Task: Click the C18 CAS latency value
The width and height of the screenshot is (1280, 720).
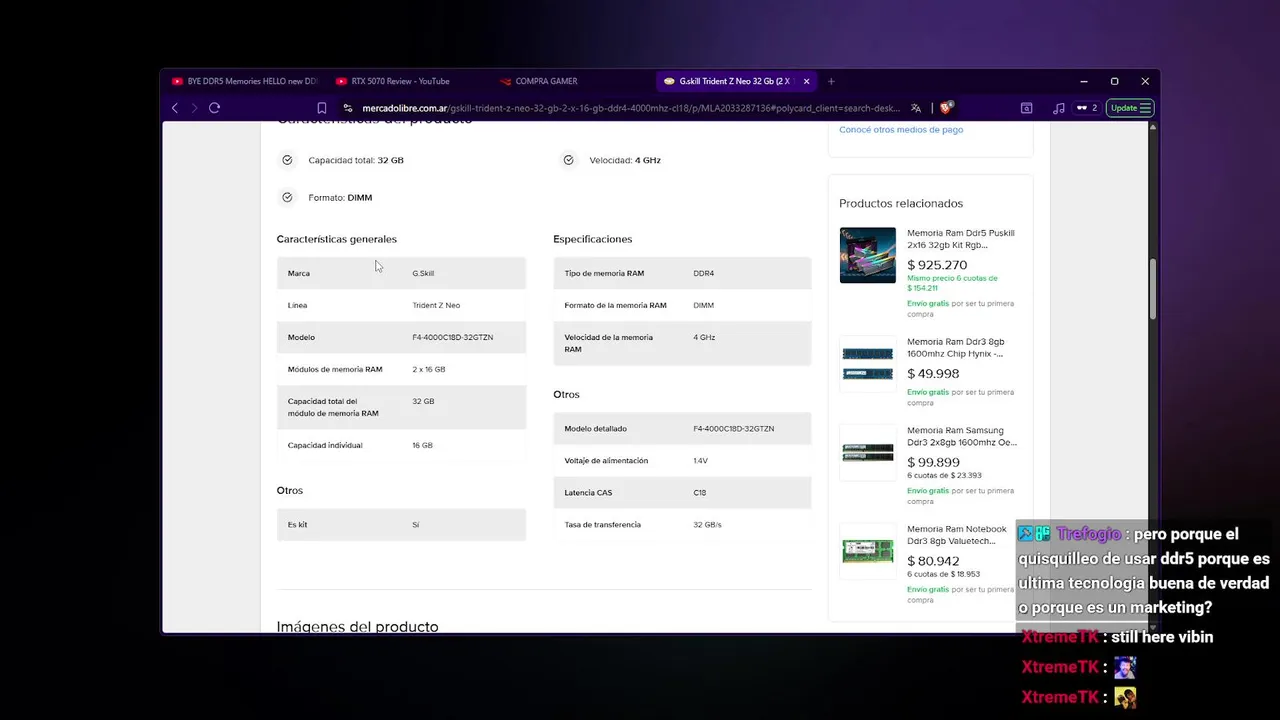Action: click(699, 493)
